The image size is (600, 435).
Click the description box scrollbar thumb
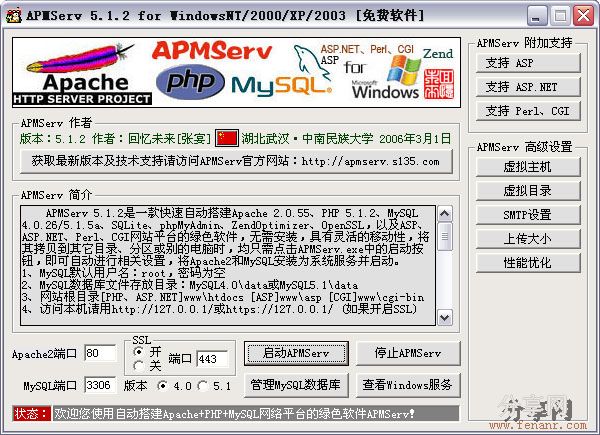point(444,236)
